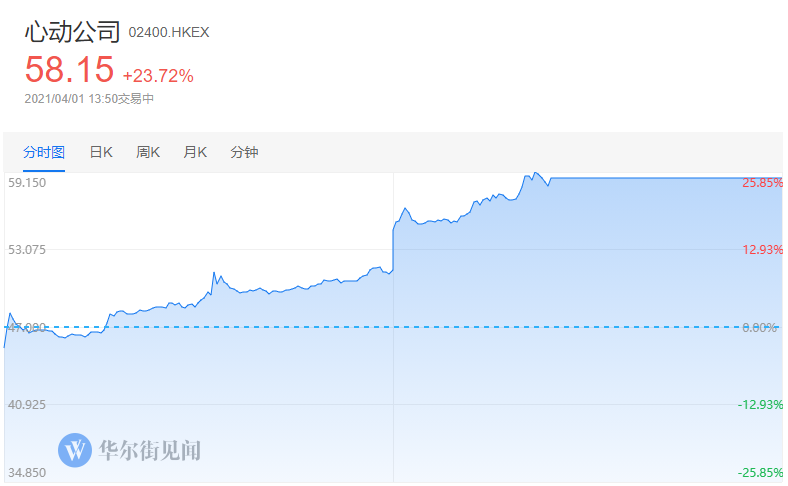Click the 34.850 bottom price axis label
The width and height of the screenshot is (788, 486).
coord(27,473)
